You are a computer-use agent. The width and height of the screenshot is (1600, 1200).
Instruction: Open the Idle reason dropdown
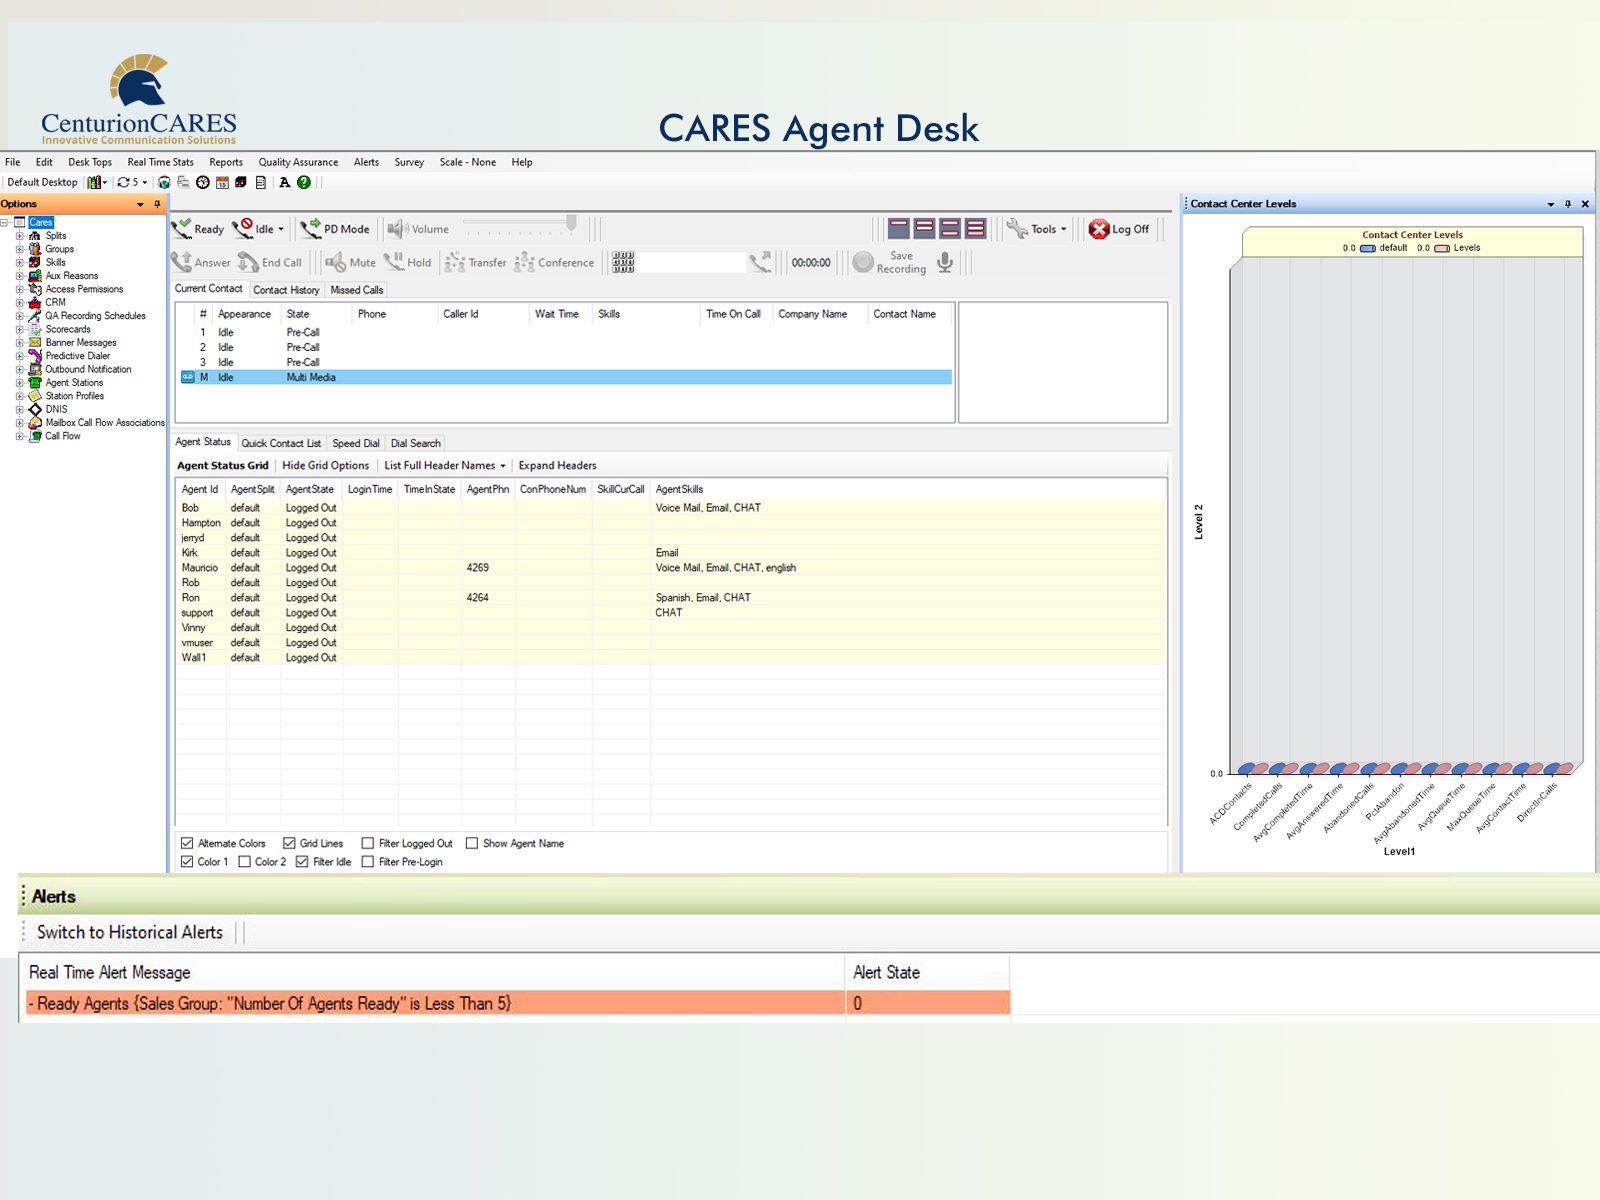(x=281, y=229)
